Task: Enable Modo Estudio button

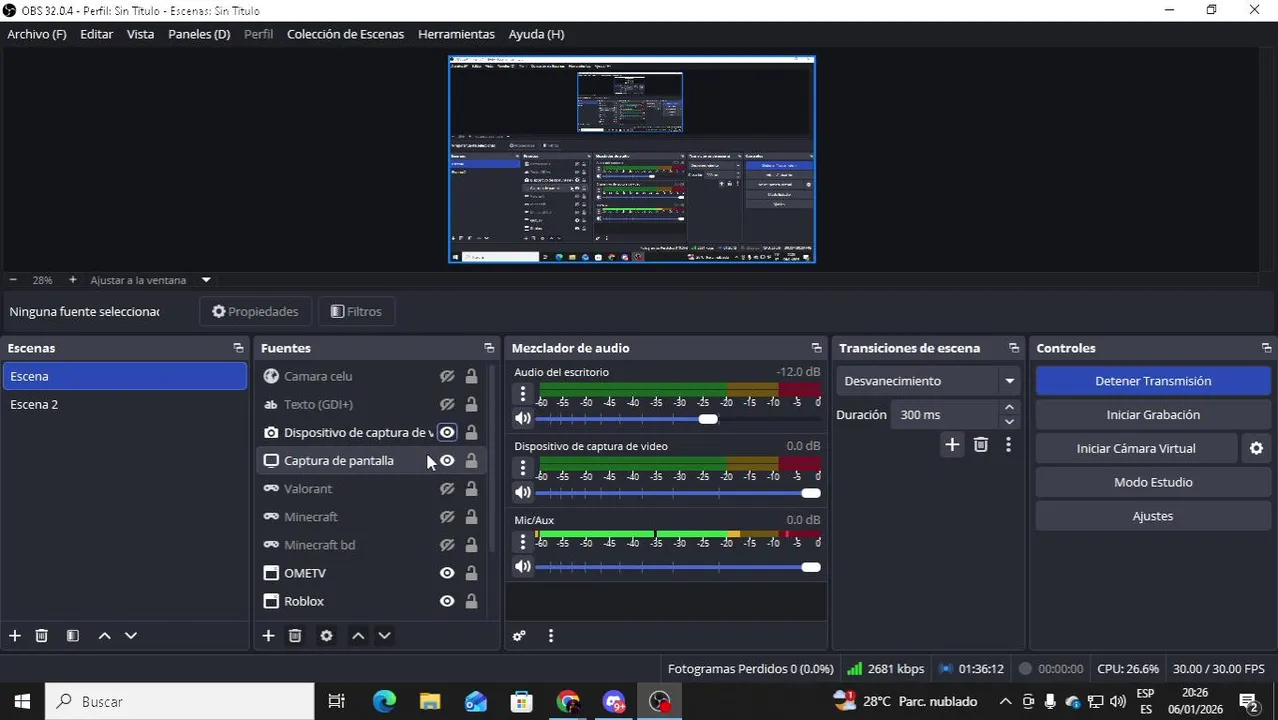Action: click(1153, 483)
